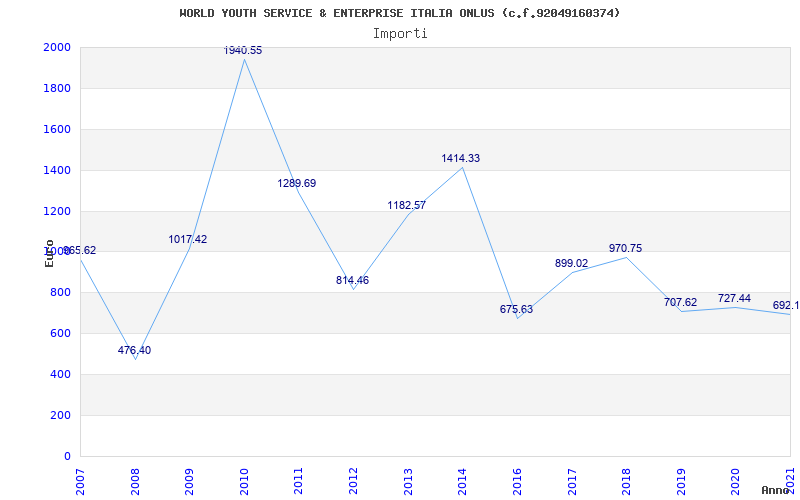This screenshot has width=800, height=500.
Task: Select the 1414.33 value label
Action: [461, 158]
